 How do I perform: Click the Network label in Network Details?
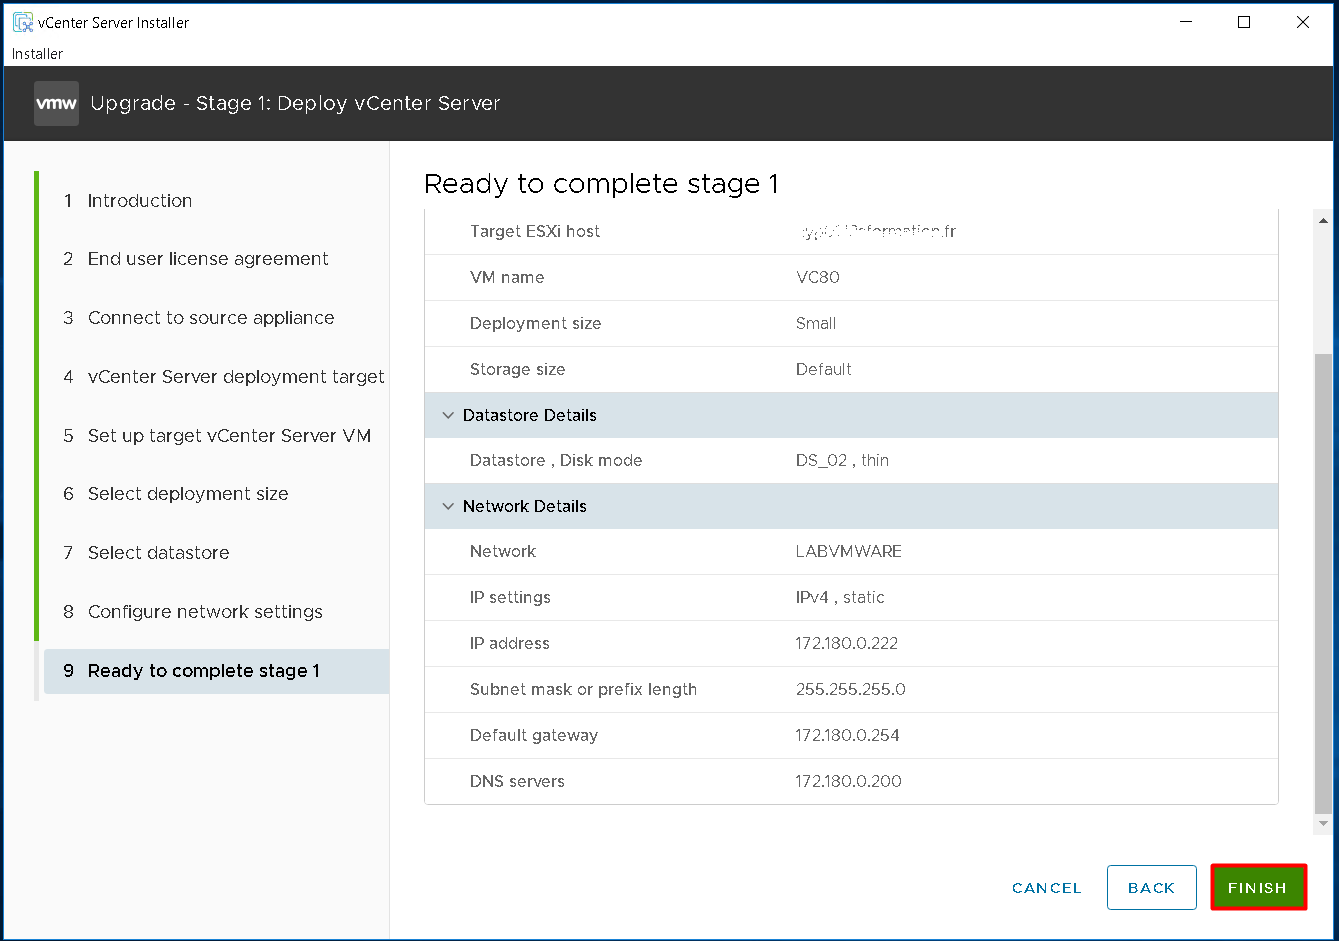(x=503, y=551)
